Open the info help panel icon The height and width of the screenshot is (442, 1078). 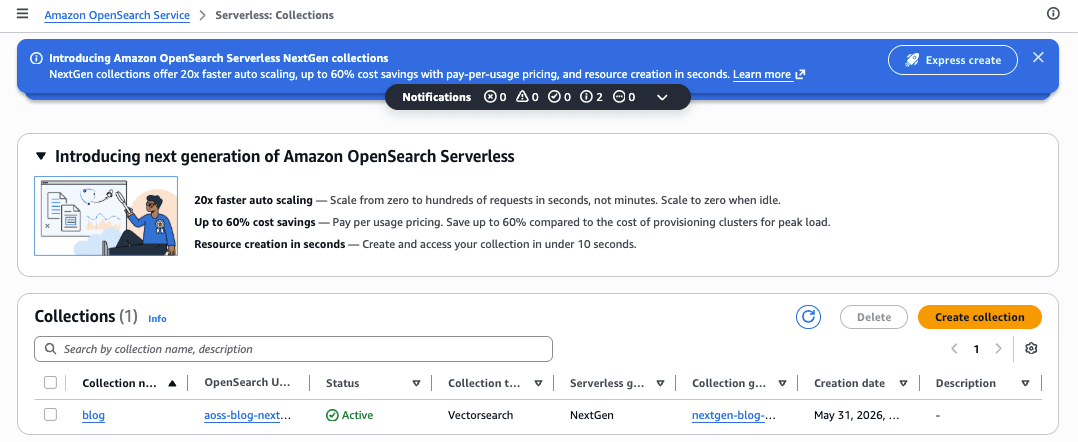1053,14
